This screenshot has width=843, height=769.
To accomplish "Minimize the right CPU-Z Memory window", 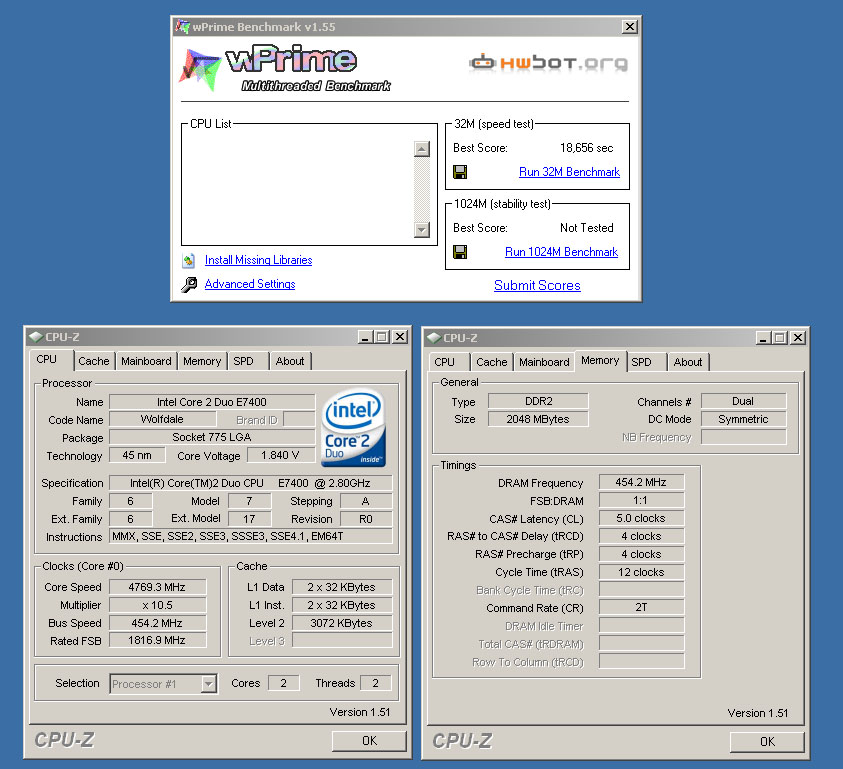I will pyautogui.click(x=763, y=338).
